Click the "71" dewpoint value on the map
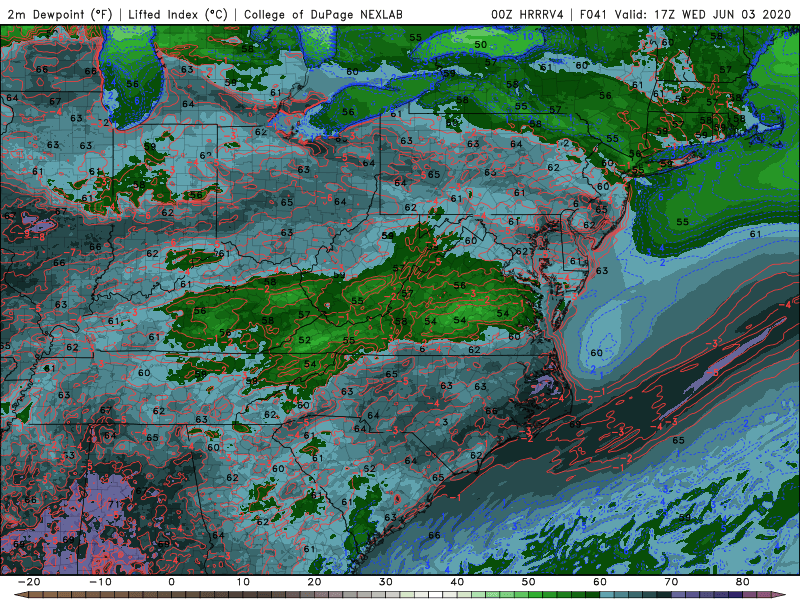This screenshot has width=800, height=600. [x=114, y=504]
